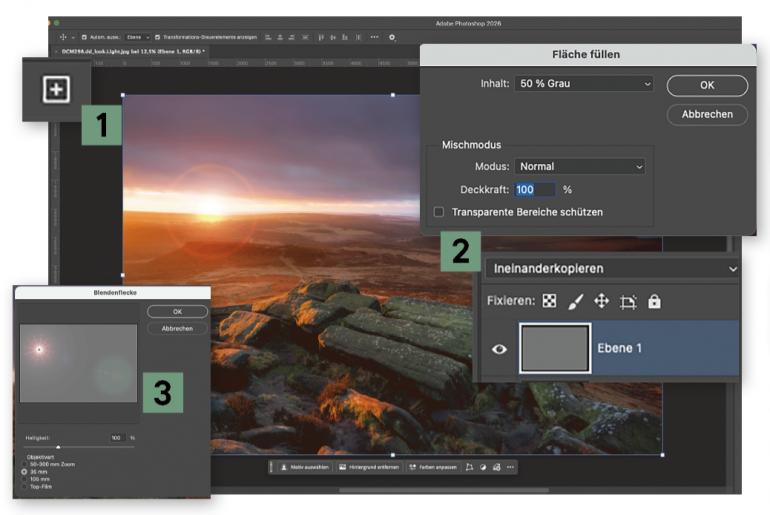This screenshot has width=770, height=515.
Task: Click the lock transparent pixels icon
Action: pyautogui.click(x=550, y=301)
